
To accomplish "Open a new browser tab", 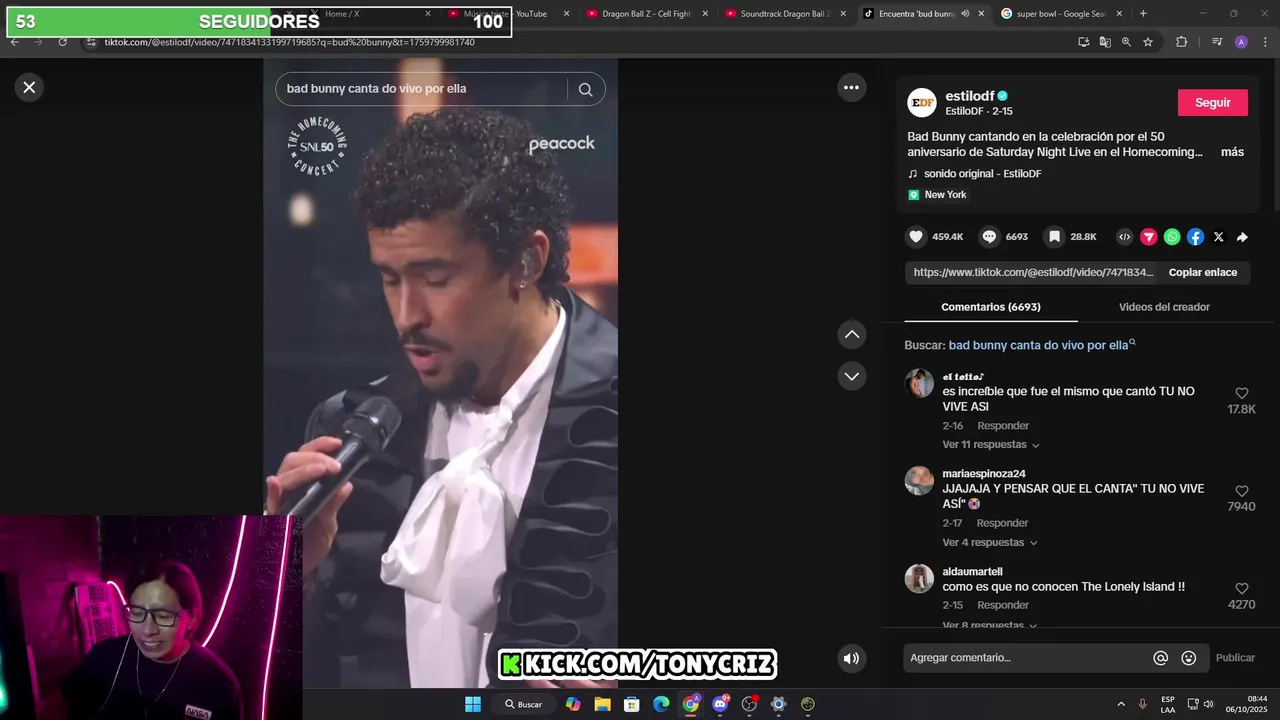I will pos(1143,14).
